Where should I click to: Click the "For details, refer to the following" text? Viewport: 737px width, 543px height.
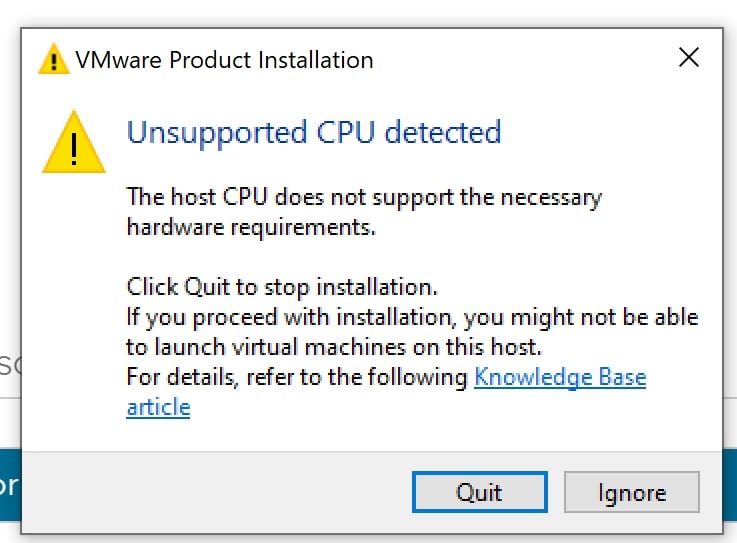click(297, 378)
